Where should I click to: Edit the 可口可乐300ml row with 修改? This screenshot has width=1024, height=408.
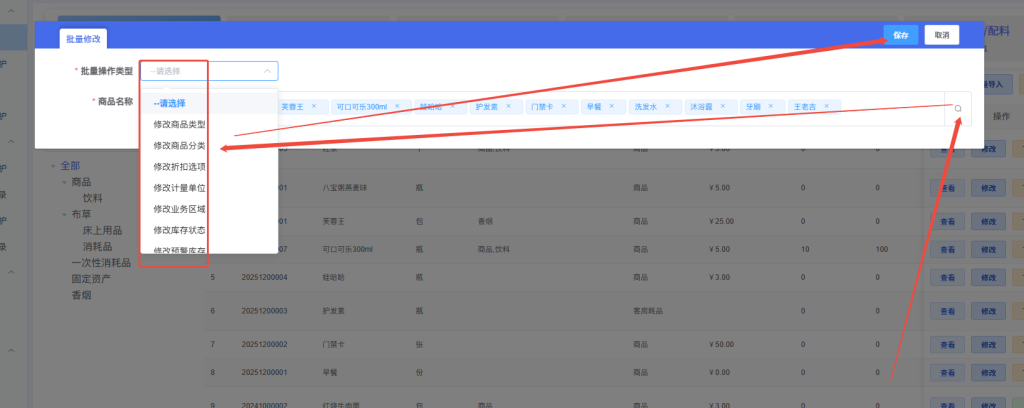[988, 249]
